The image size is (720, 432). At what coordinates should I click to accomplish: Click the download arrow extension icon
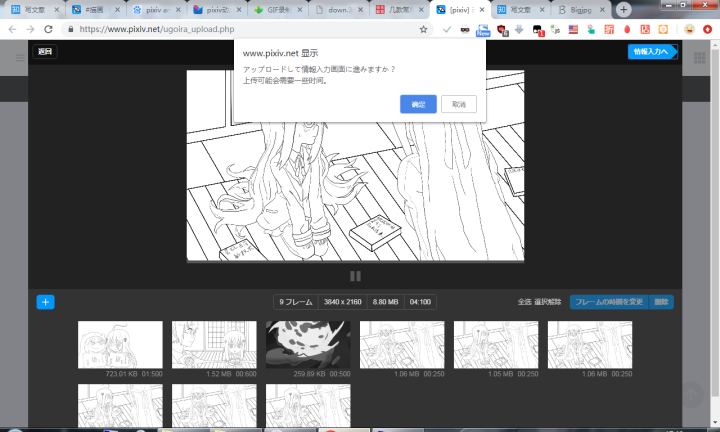(519, 29)
